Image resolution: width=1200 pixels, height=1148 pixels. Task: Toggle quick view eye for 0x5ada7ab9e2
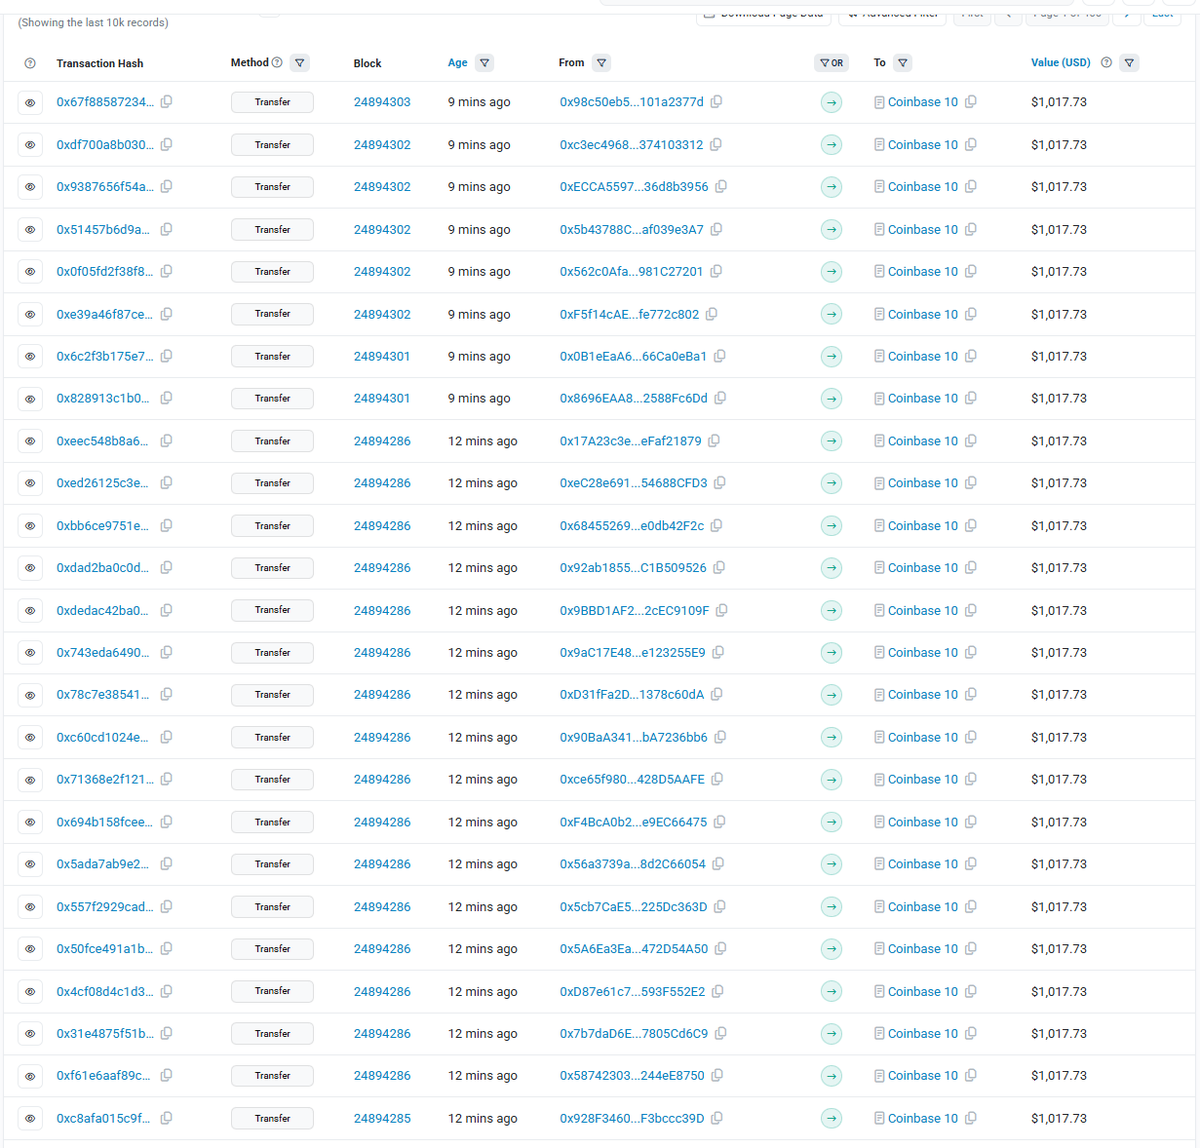[30, 864]
